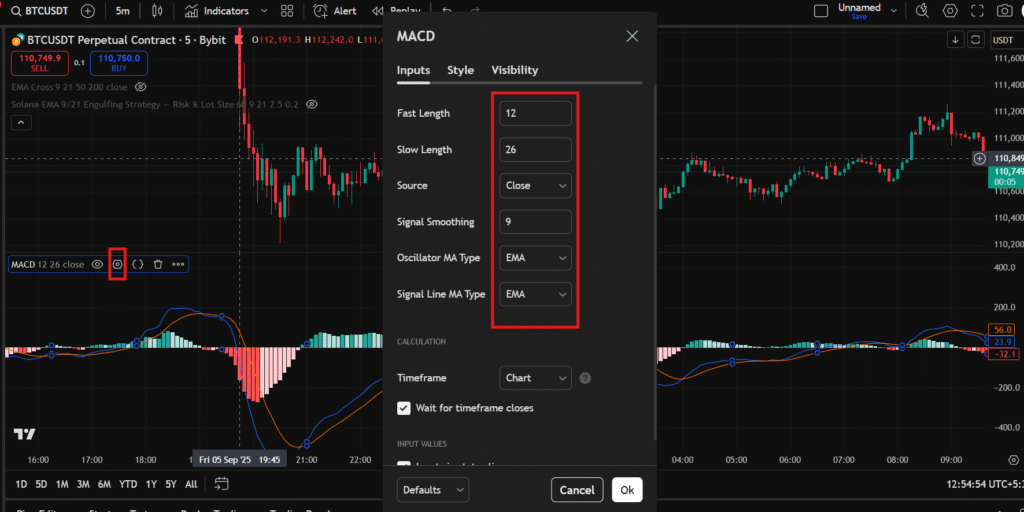
Task: Switch to the Visibility tab
Action: click(x=514, y=70)
